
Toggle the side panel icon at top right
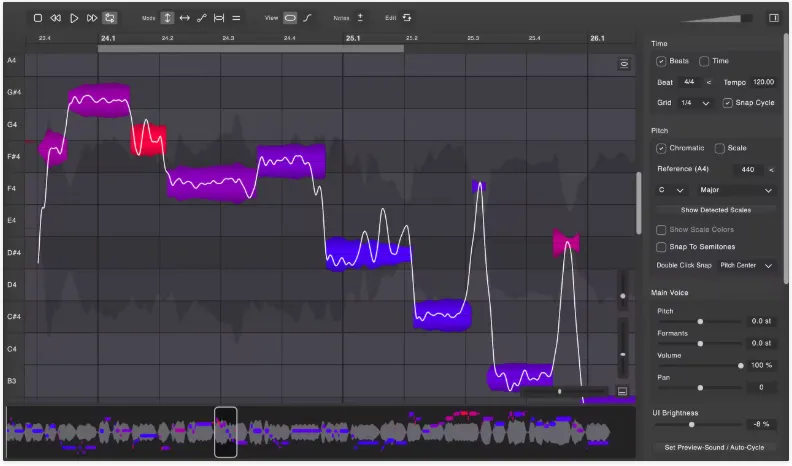773,18
